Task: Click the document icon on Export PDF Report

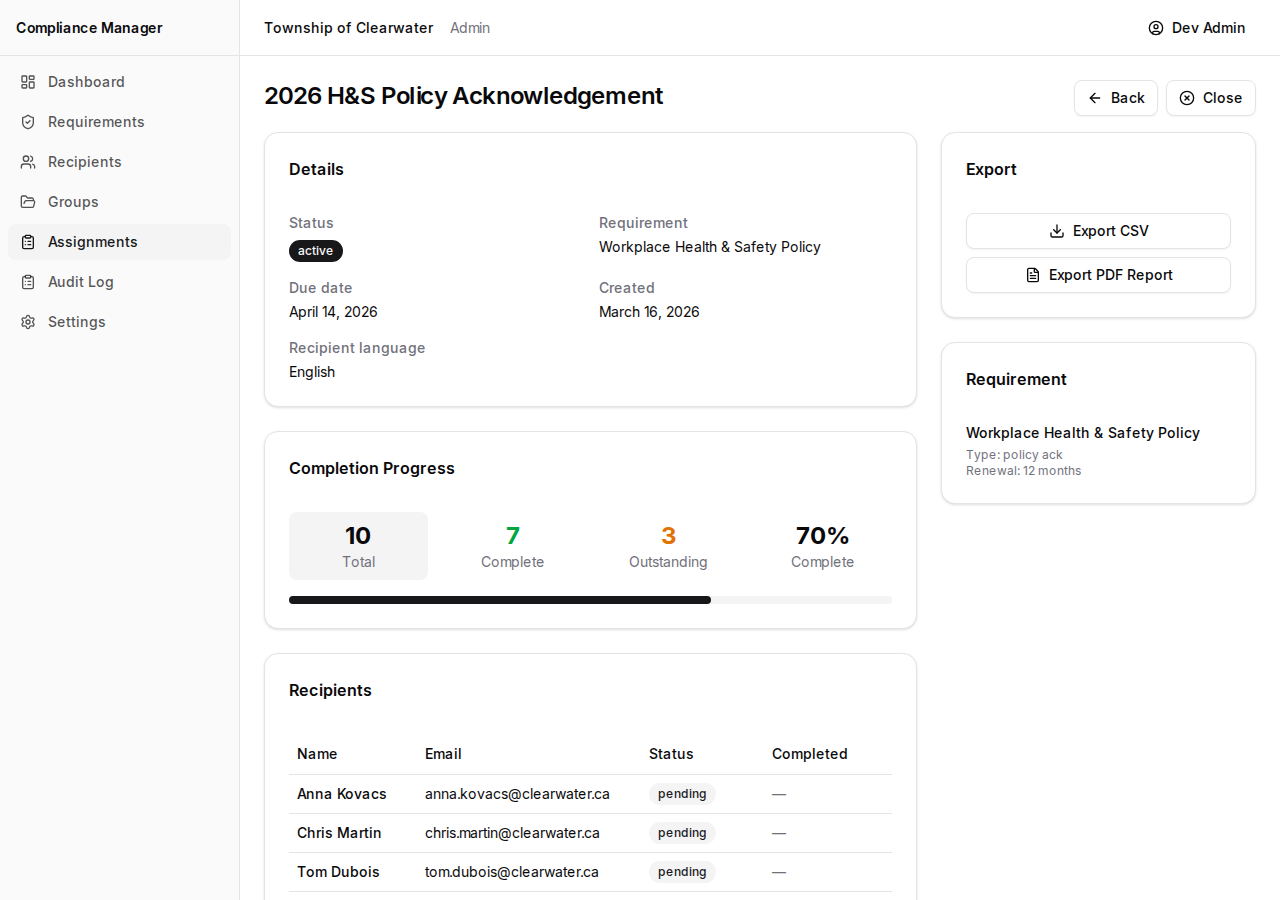Action: coord(1033,275)
